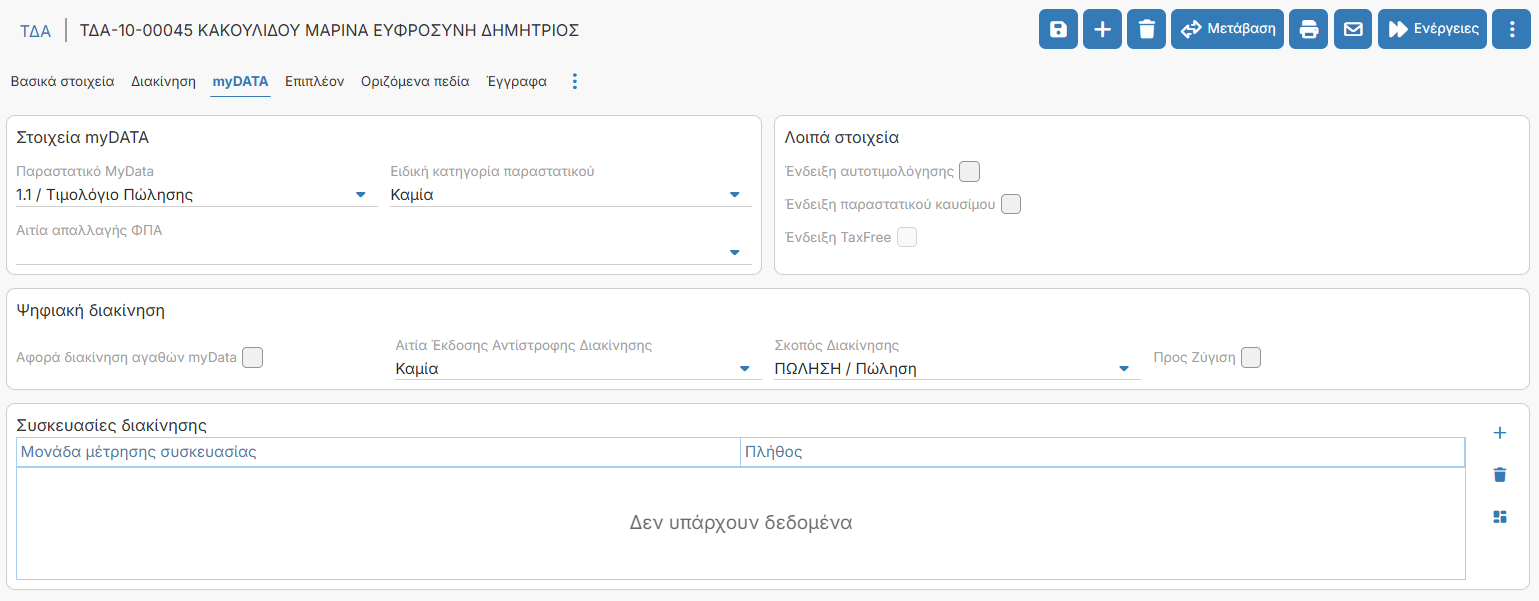Send by email with the envelope icon
Image resolution: width=1539 pixels, height=601 pixels.
click(x=1353, y=29)
